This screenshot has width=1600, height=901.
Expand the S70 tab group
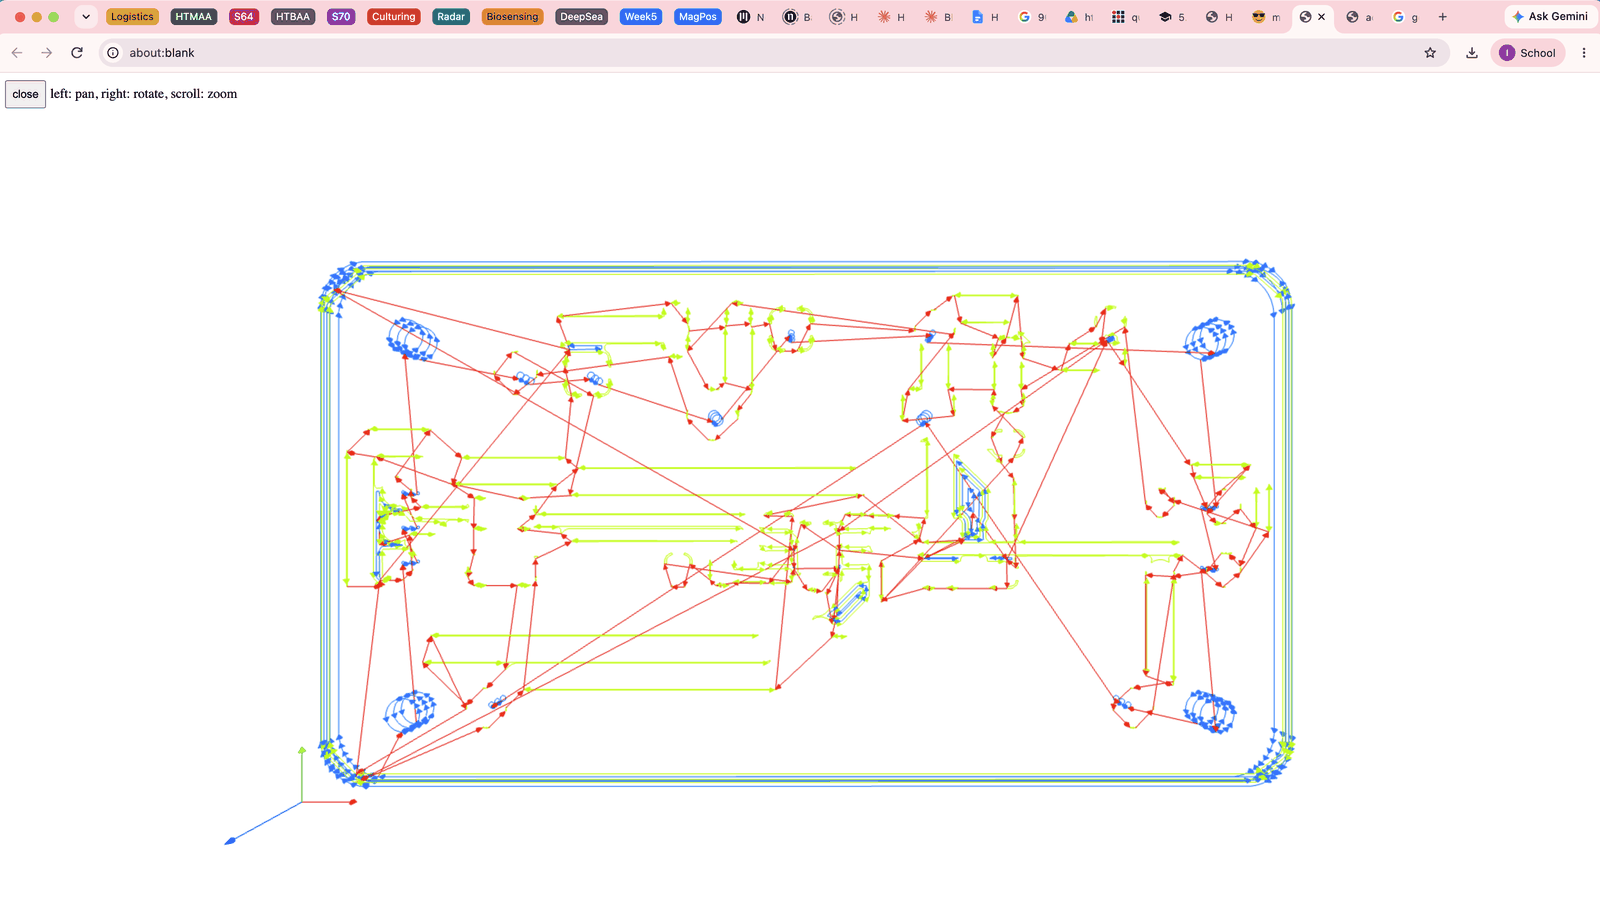coord(341,17)
